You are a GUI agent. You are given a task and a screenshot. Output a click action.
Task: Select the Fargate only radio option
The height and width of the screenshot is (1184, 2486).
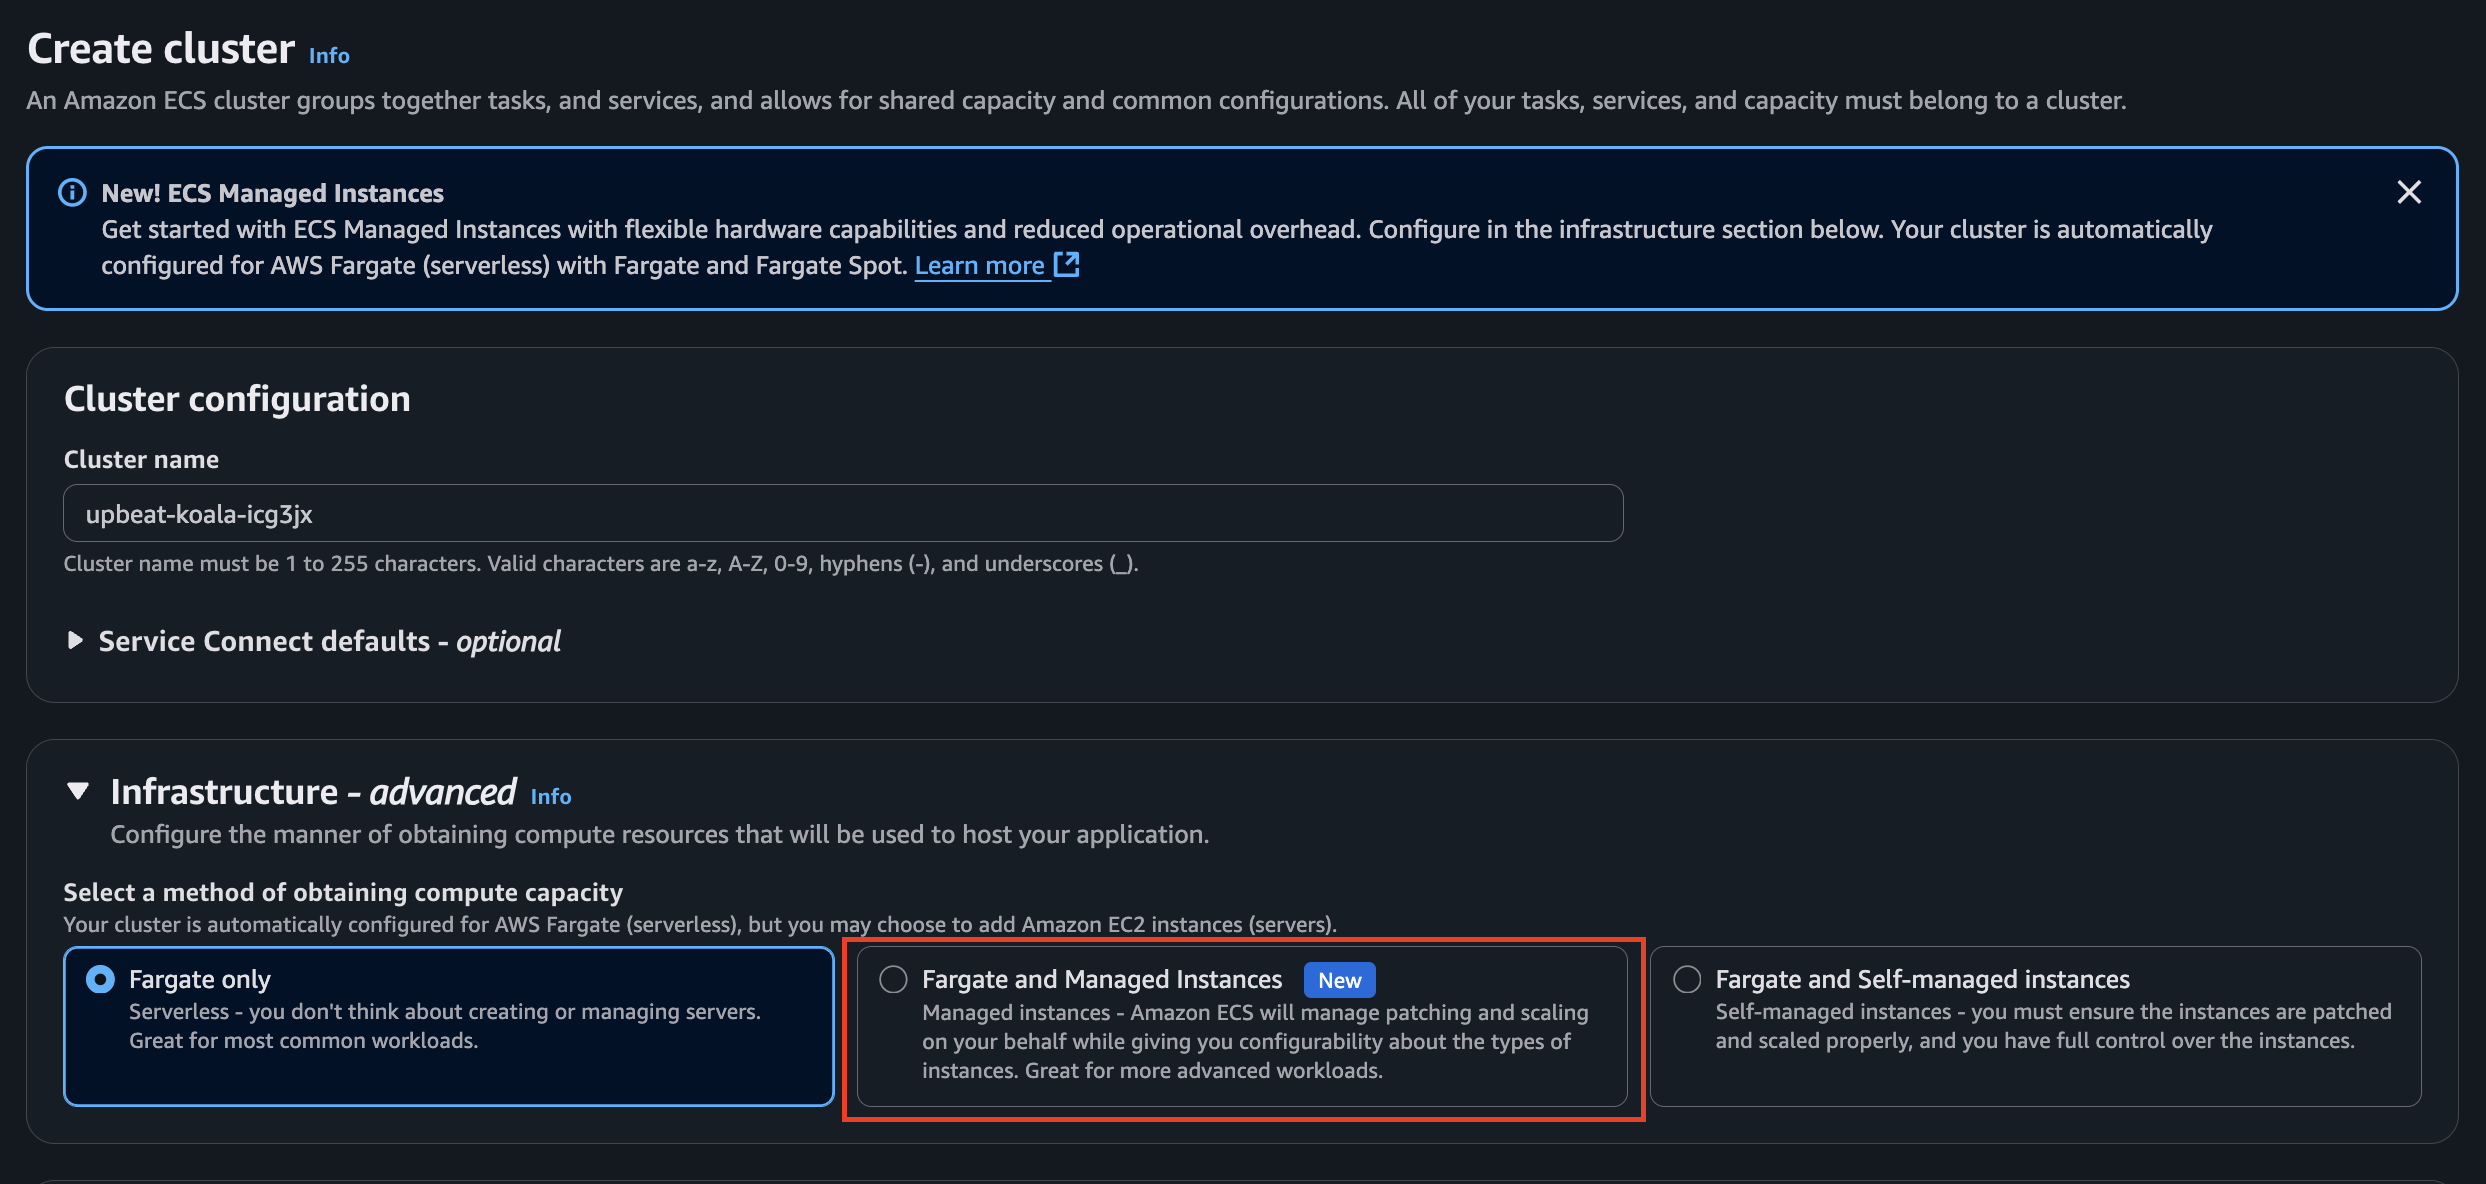tap(100, 979)
